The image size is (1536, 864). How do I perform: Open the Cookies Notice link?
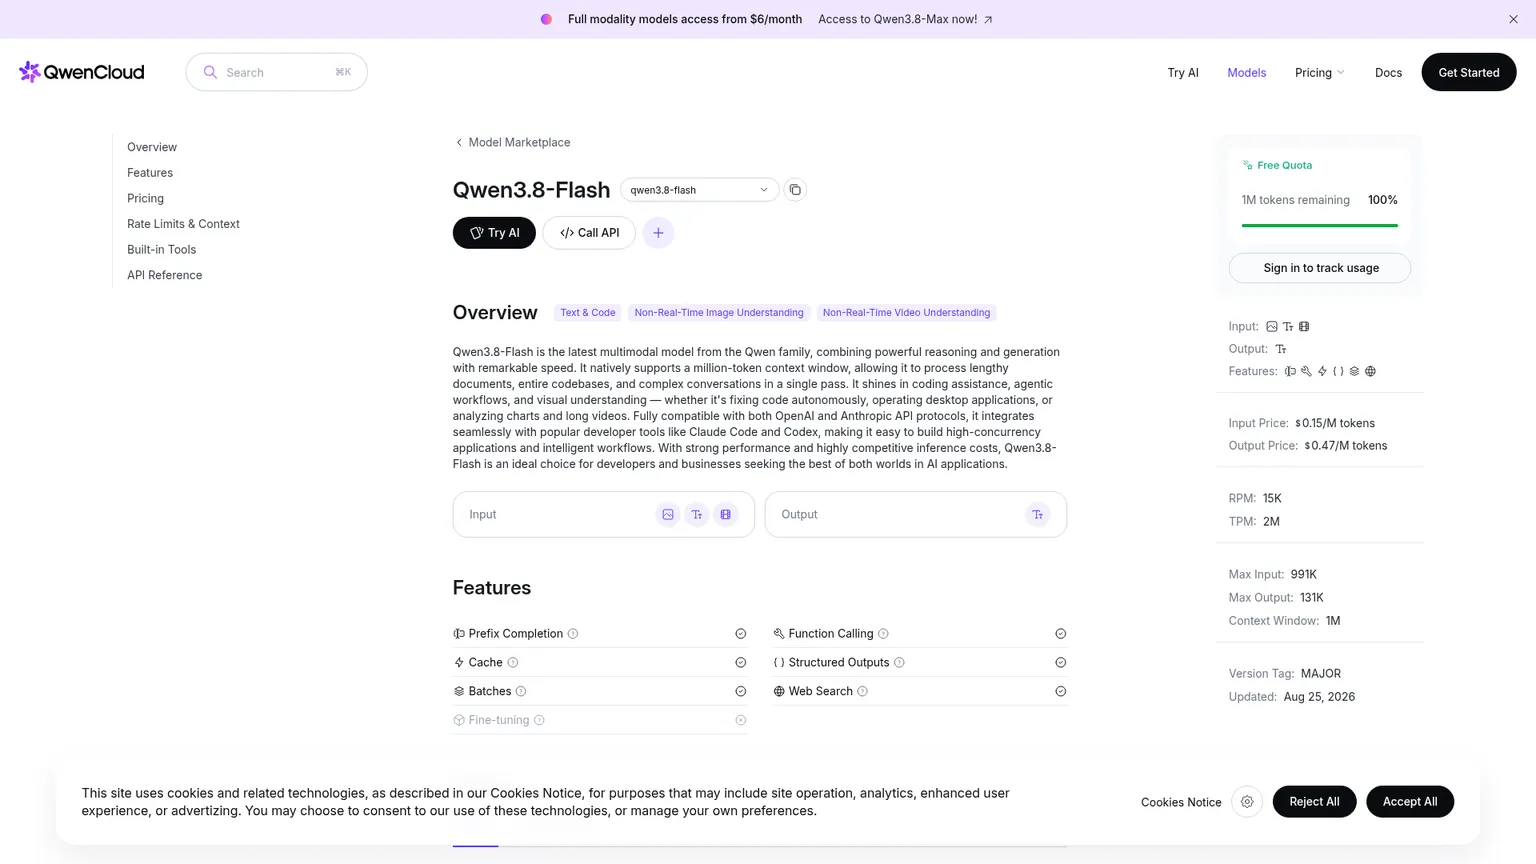pos(1181,802)
